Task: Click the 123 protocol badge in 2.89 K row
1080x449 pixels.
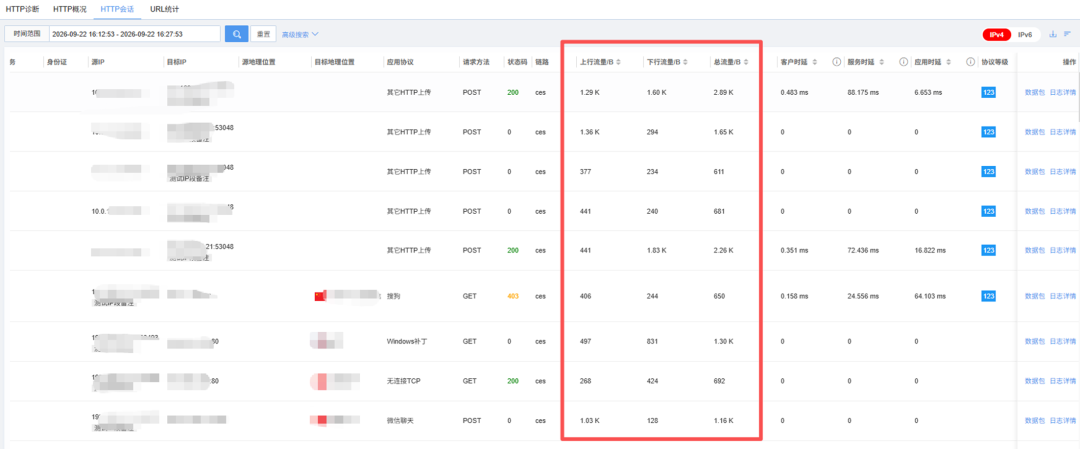Action: click(988, 92)
